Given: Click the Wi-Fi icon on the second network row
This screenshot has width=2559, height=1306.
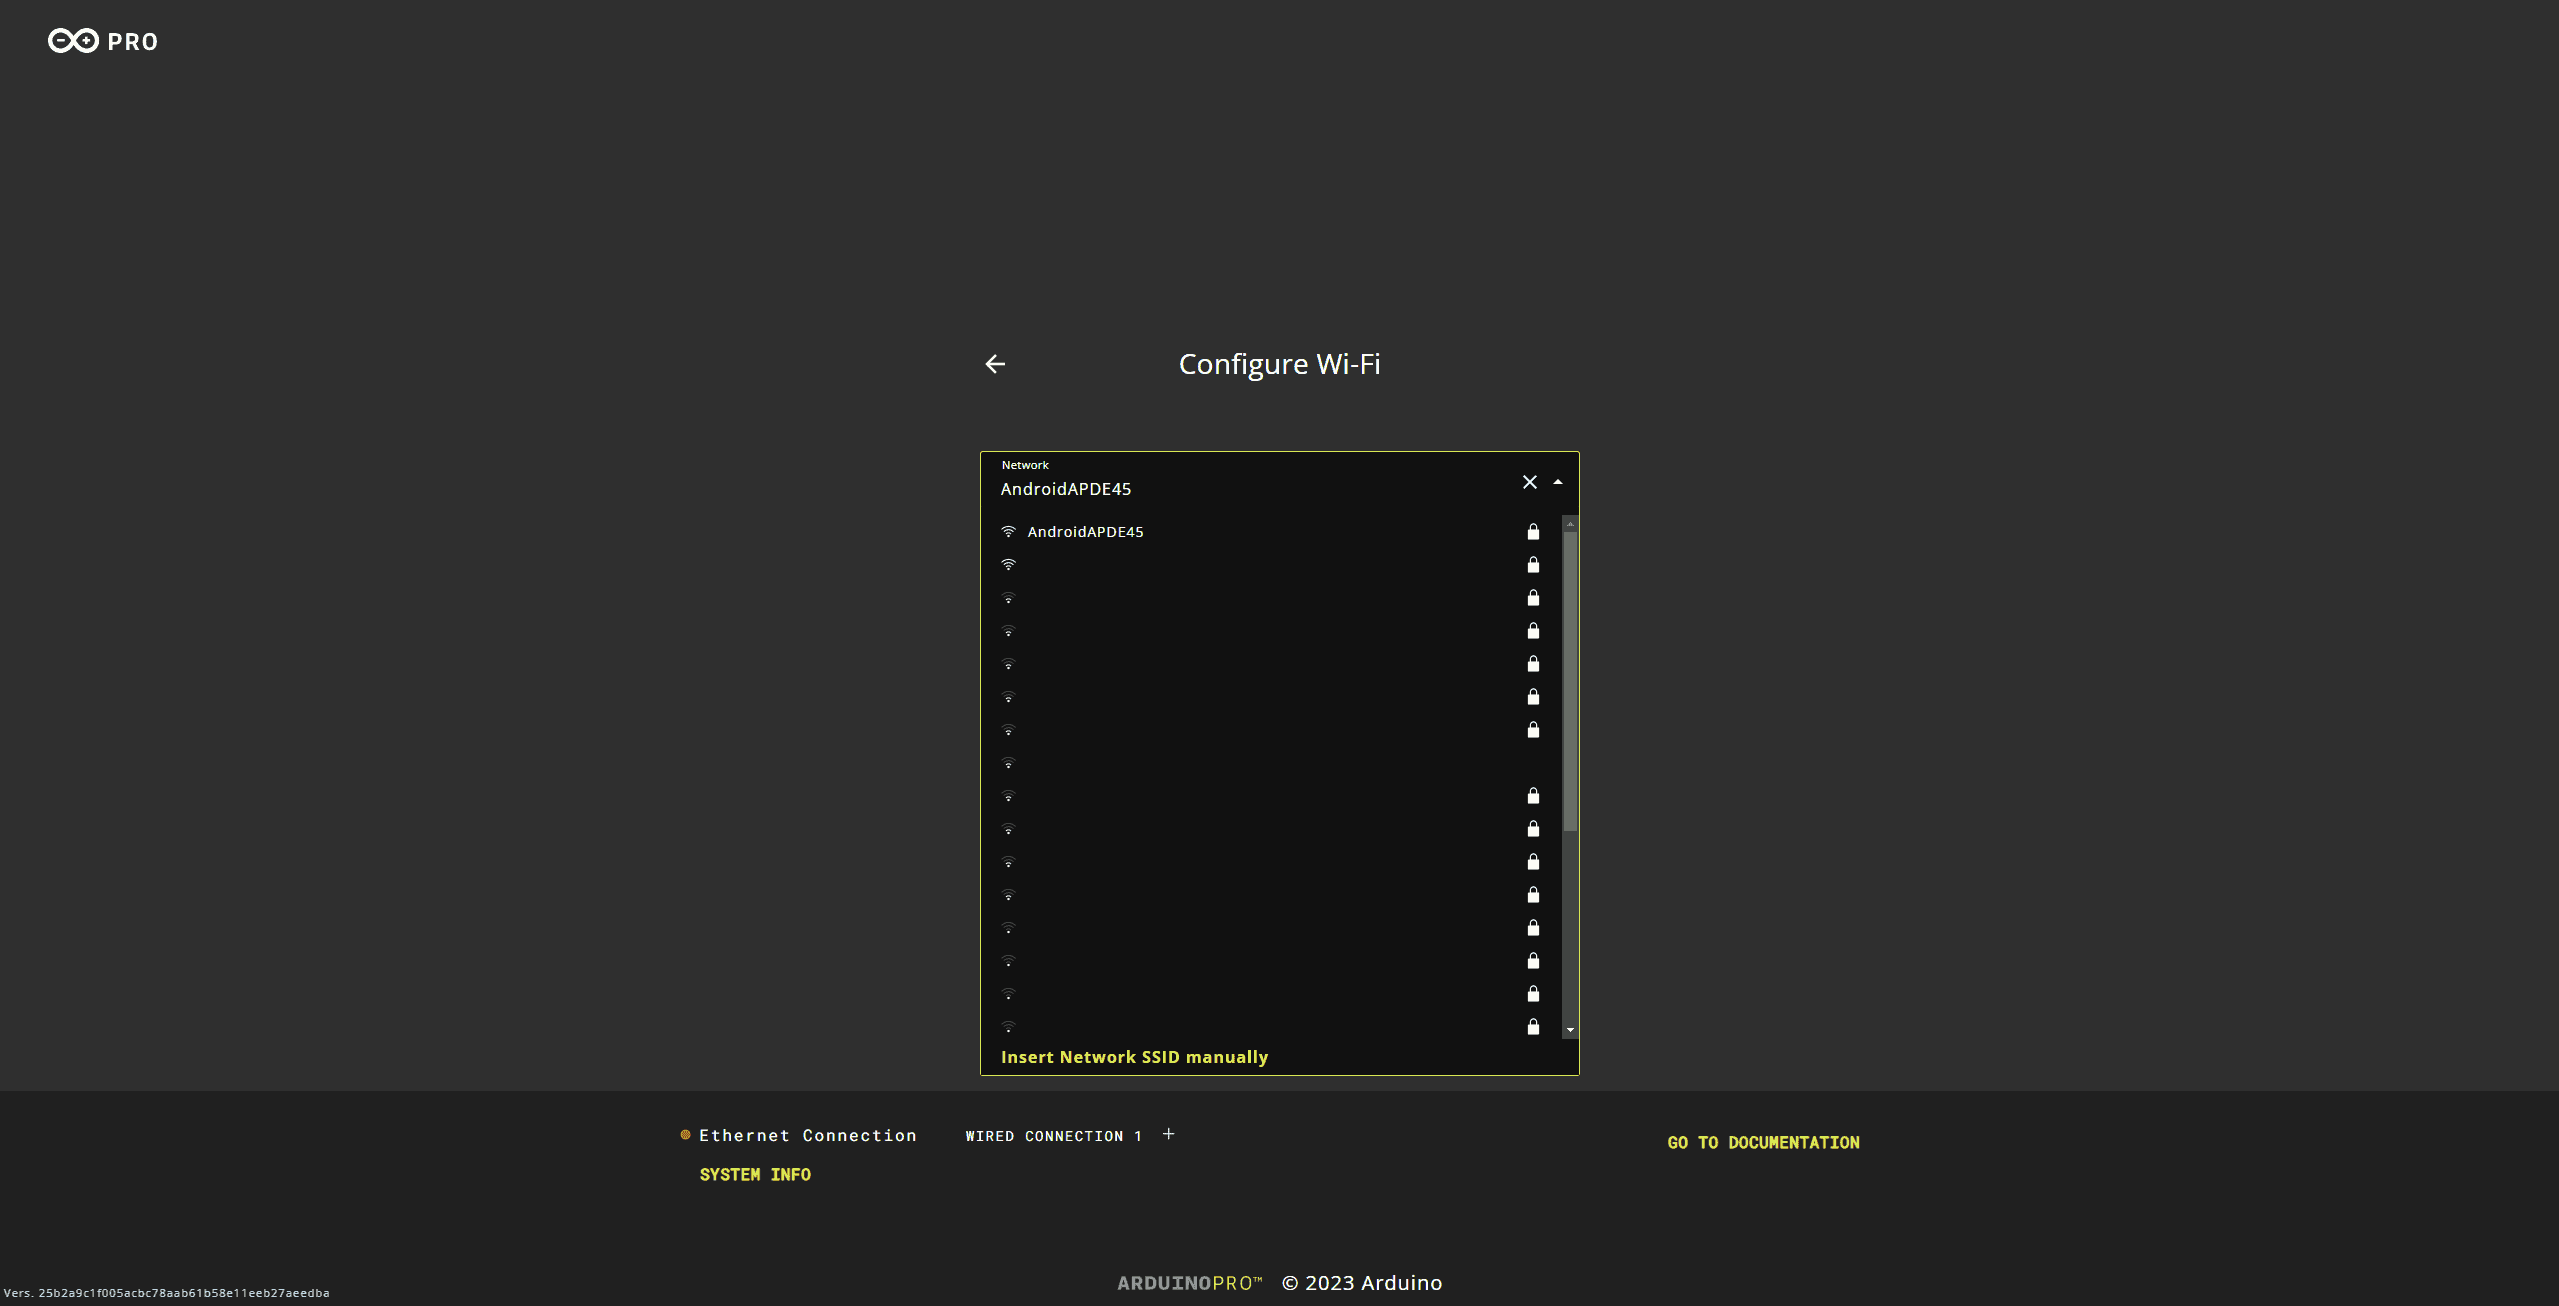Looking at the screenshot, I should click(1007, 563).
